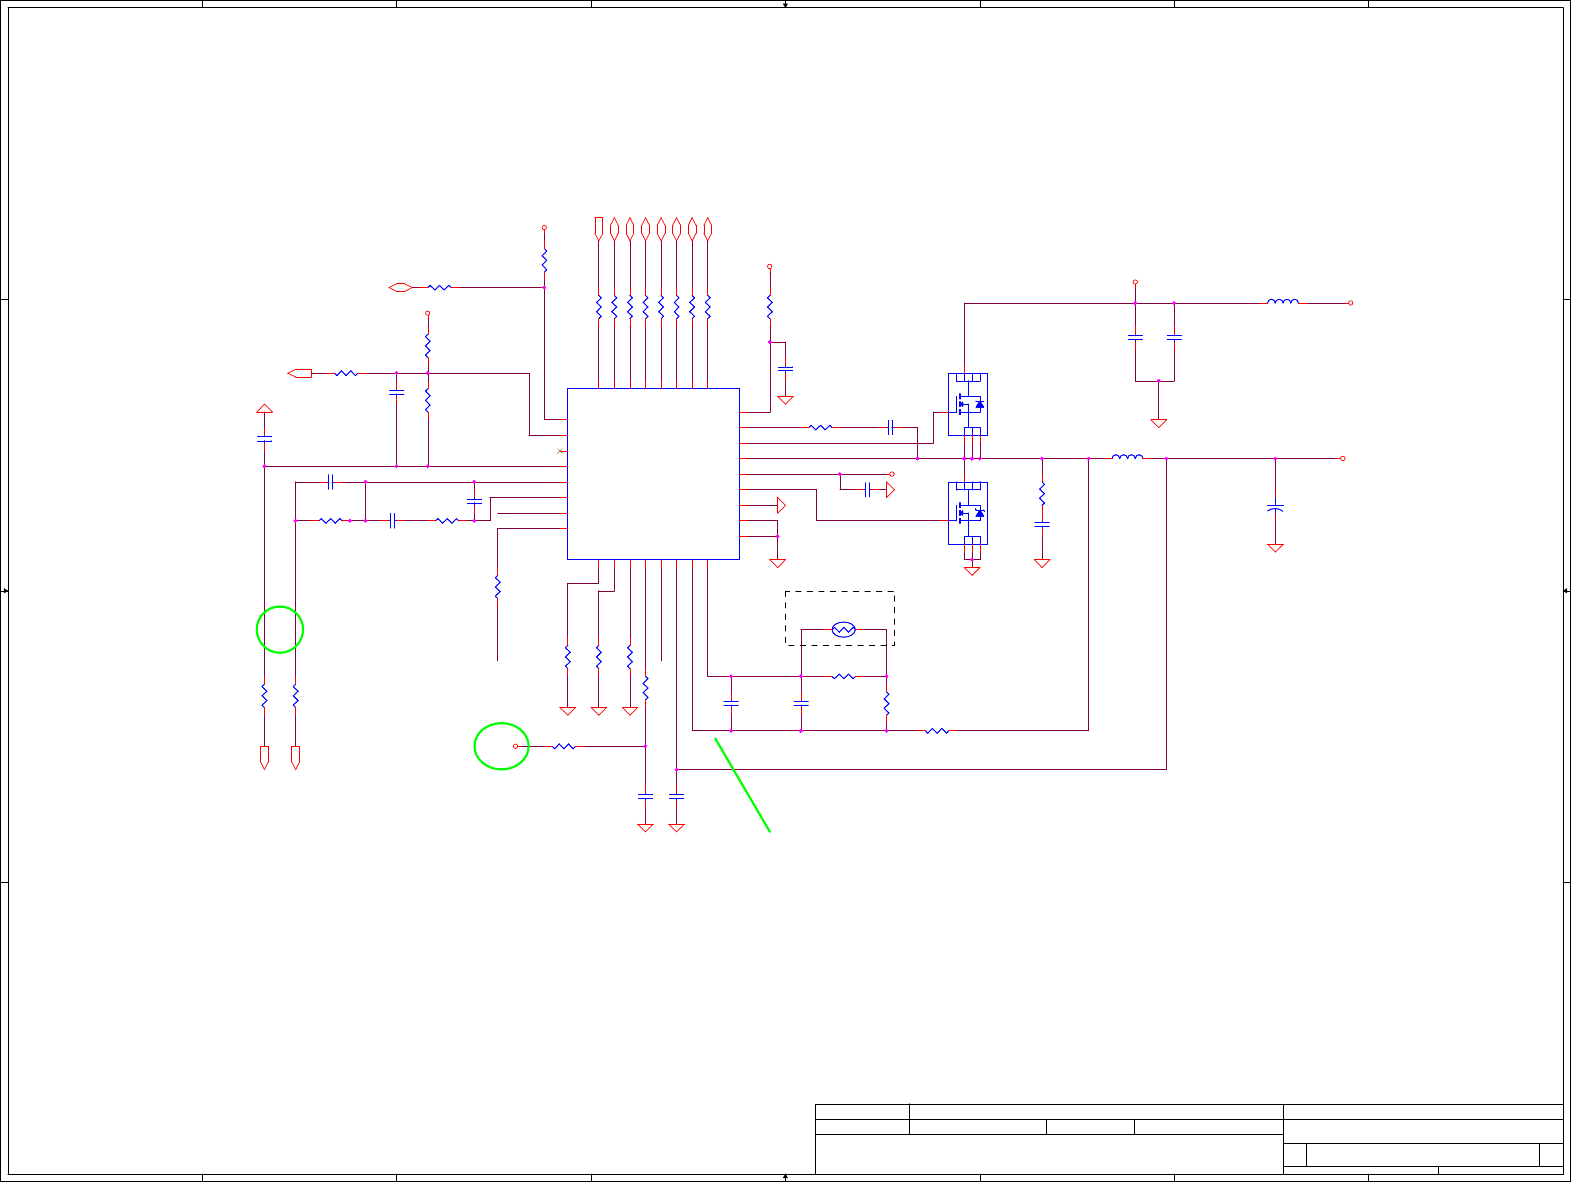This screenshot has width=1572, height=1183.
Task: Select the snubber capacitor below that resistor
Action: tap(1042, 524)
